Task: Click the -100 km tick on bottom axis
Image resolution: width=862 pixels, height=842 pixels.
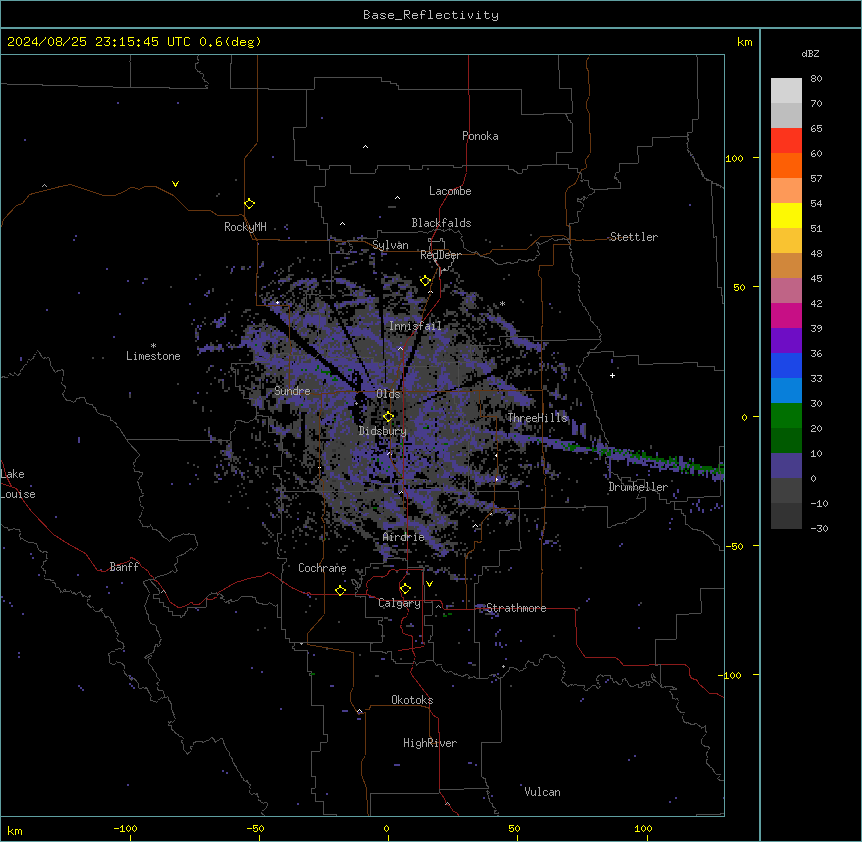Action: pyautogui.click(x=125, y=828)
